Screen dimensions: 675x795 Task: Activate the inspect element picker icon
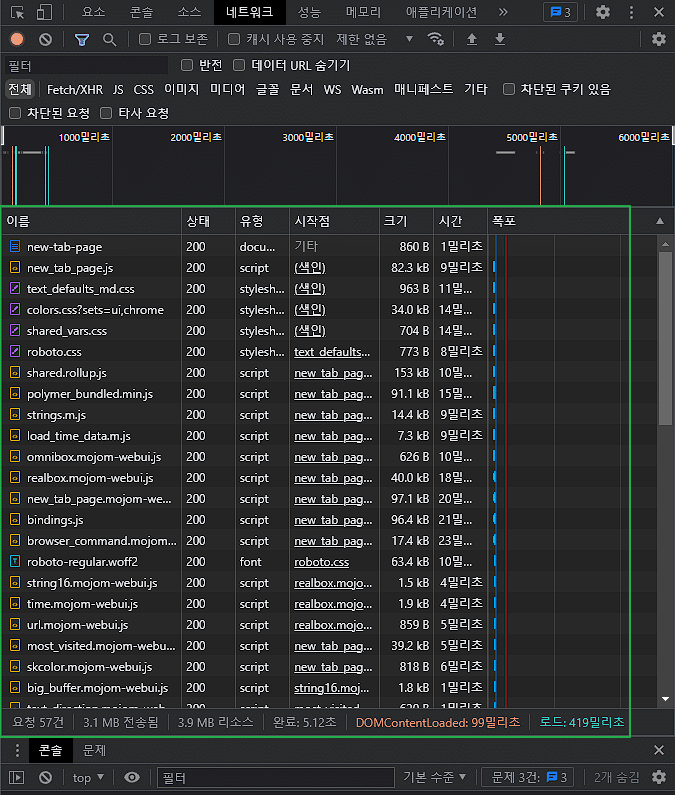point(18,12)
